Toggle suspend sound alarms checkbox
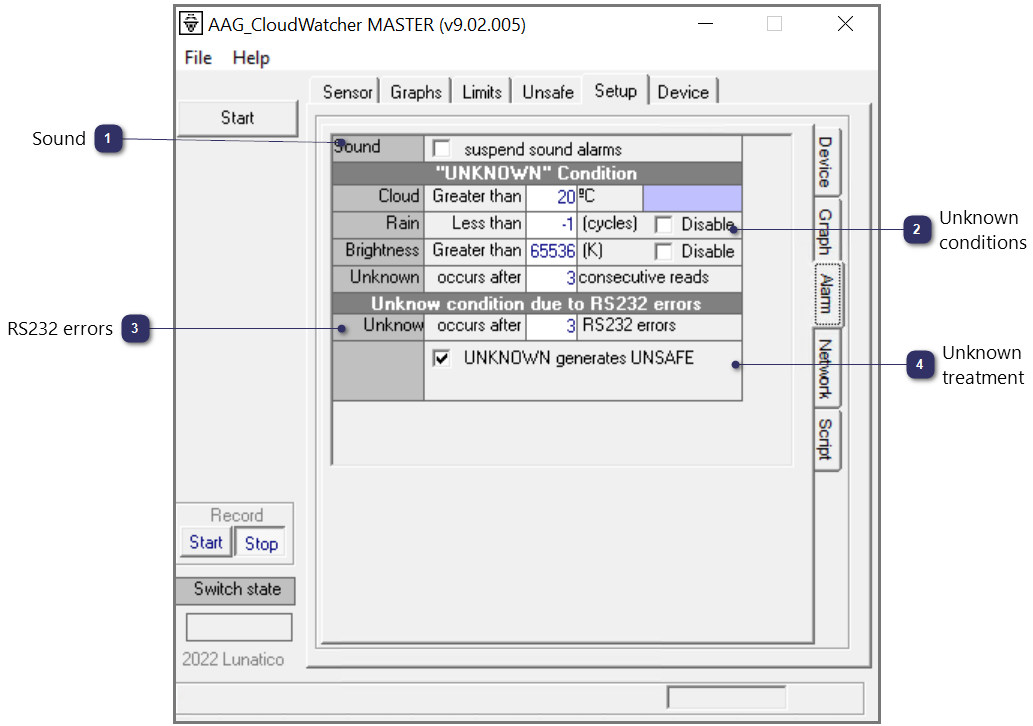This screenshot has height=726, width=1033. click(441, 149)
